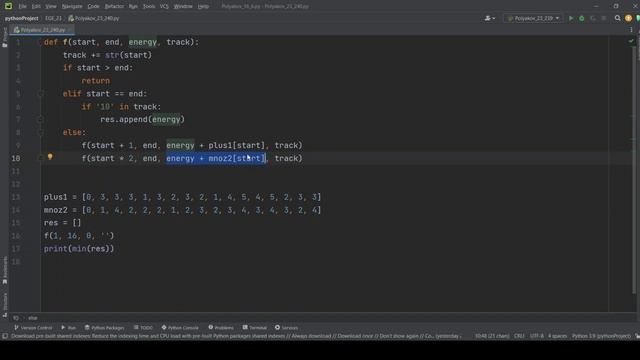
Task: Click on 'print(min(res))' on line 17
Action: pyautogui.click(x=79, y=249)
